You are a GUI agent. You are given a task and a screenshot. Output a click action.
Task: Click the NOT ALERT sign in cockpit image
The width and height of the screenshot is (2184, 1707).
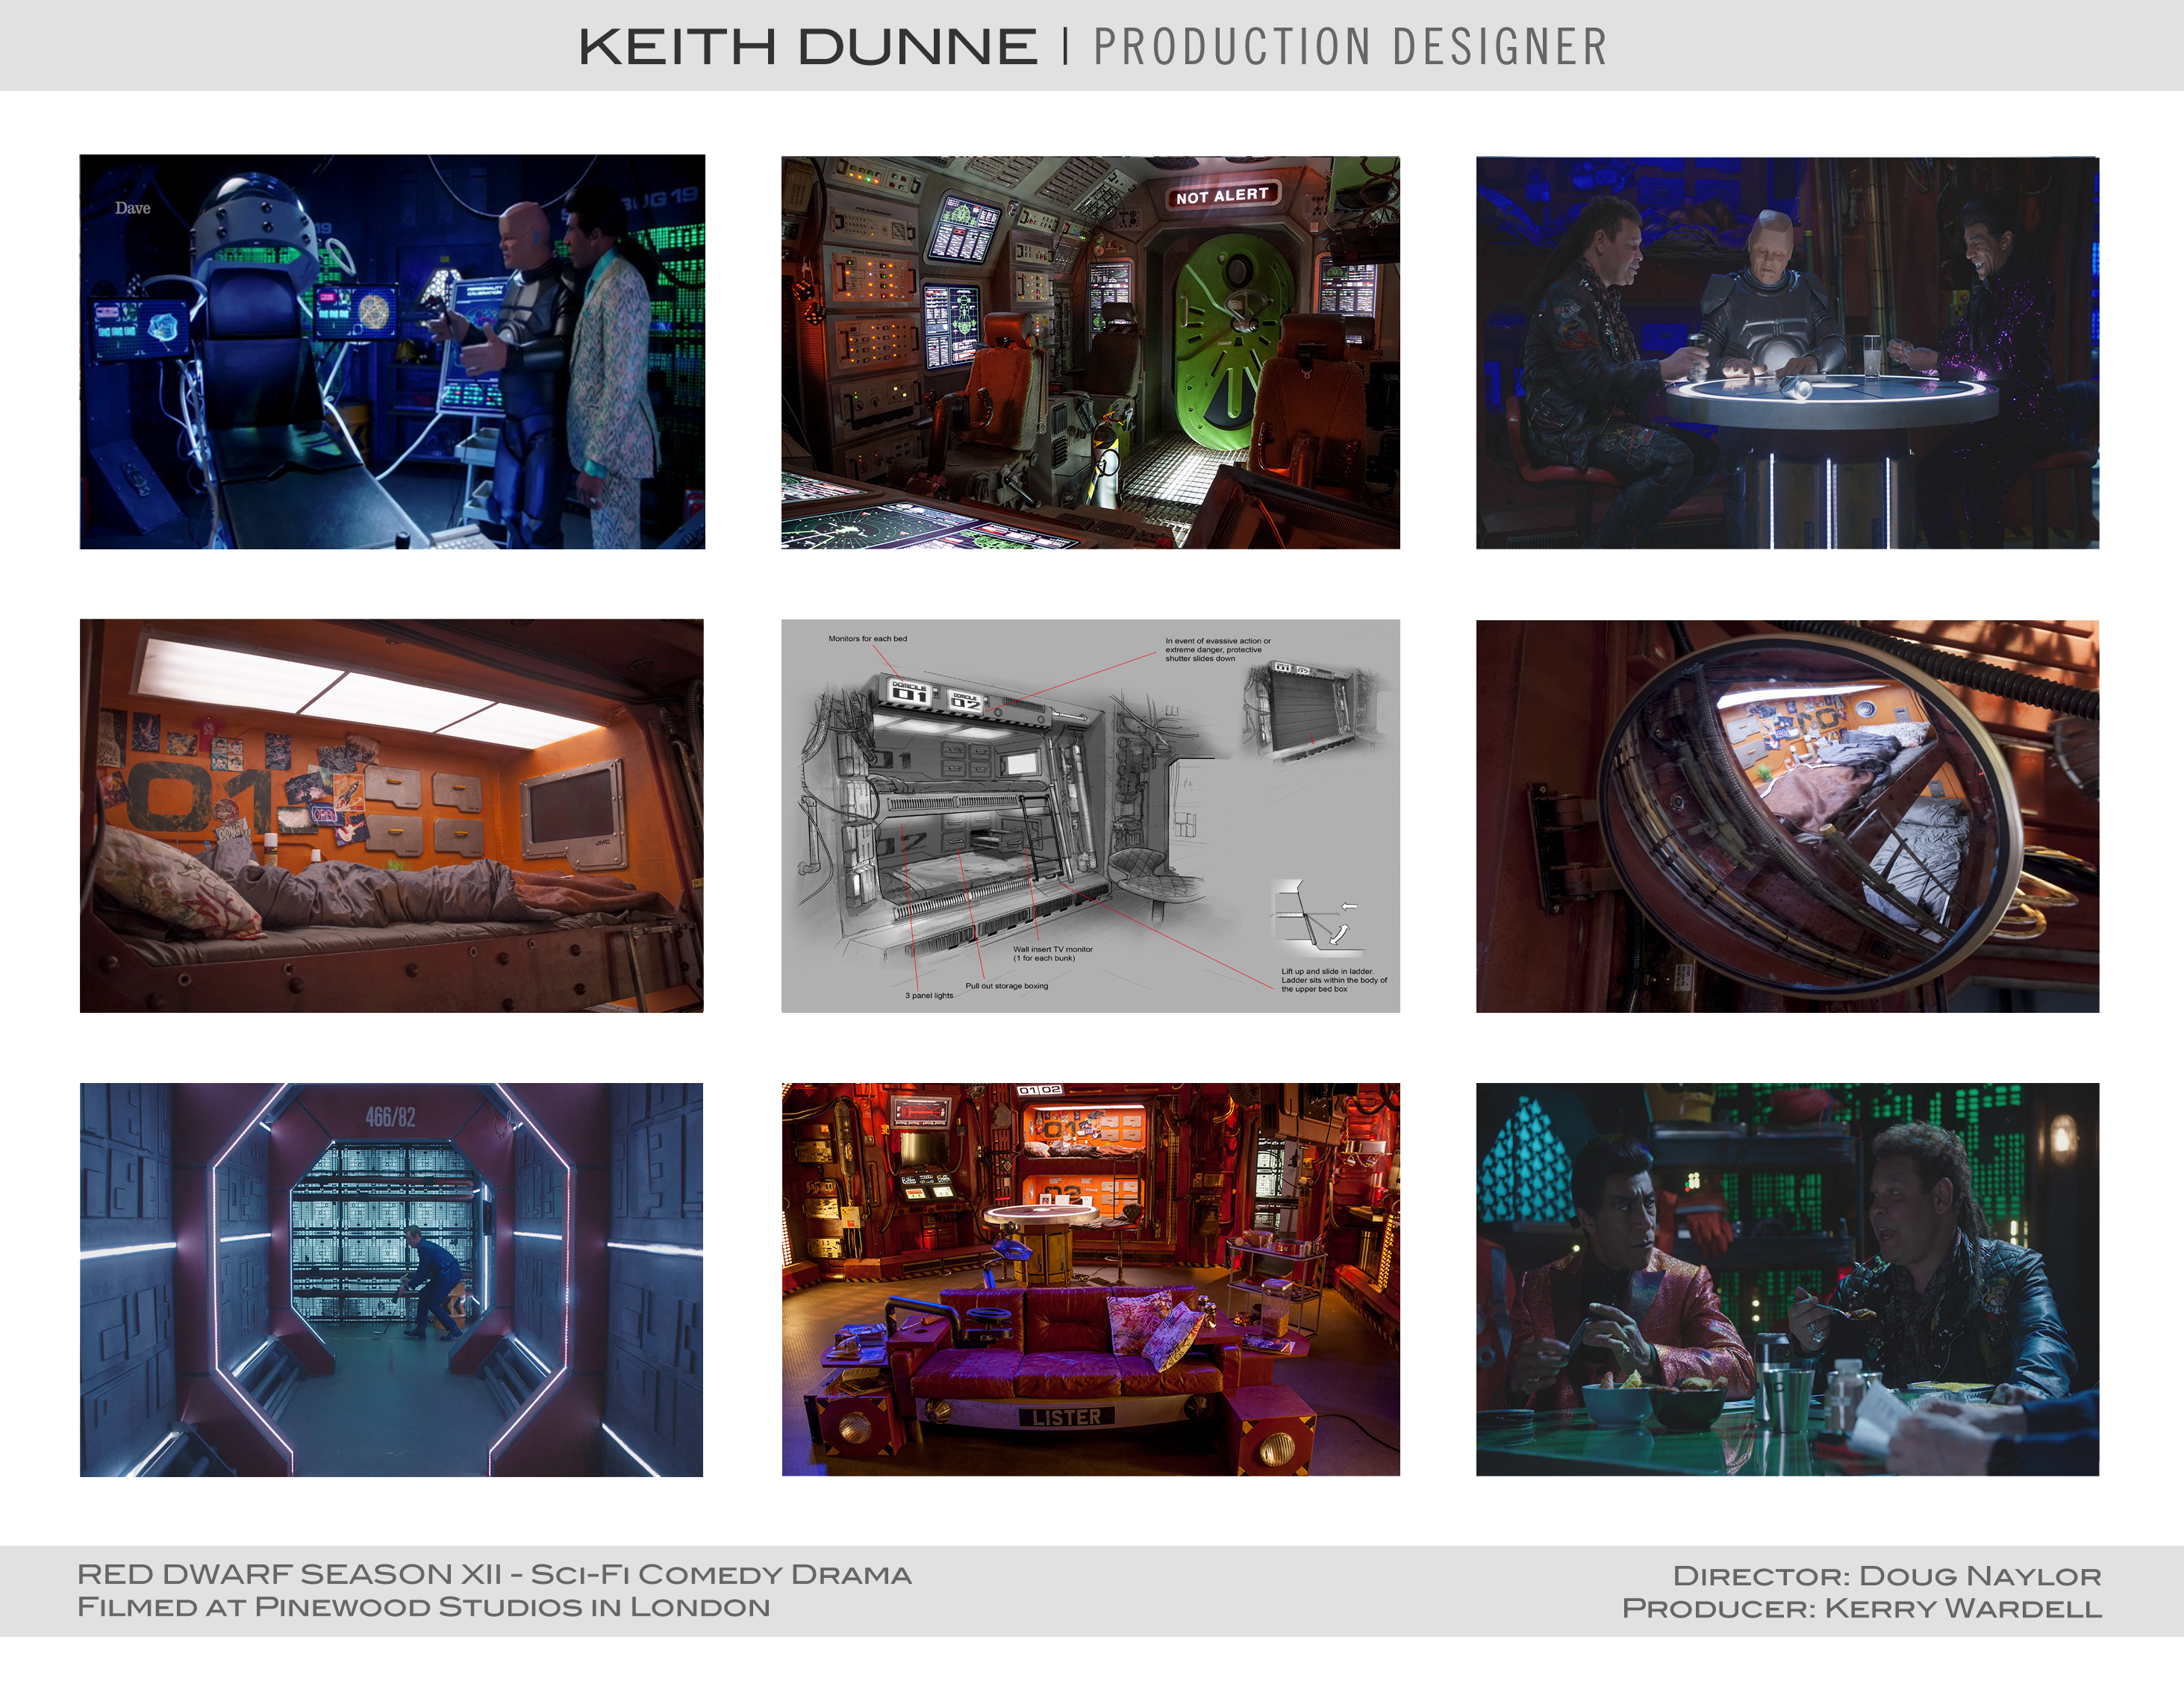(x=1222, y=195)
